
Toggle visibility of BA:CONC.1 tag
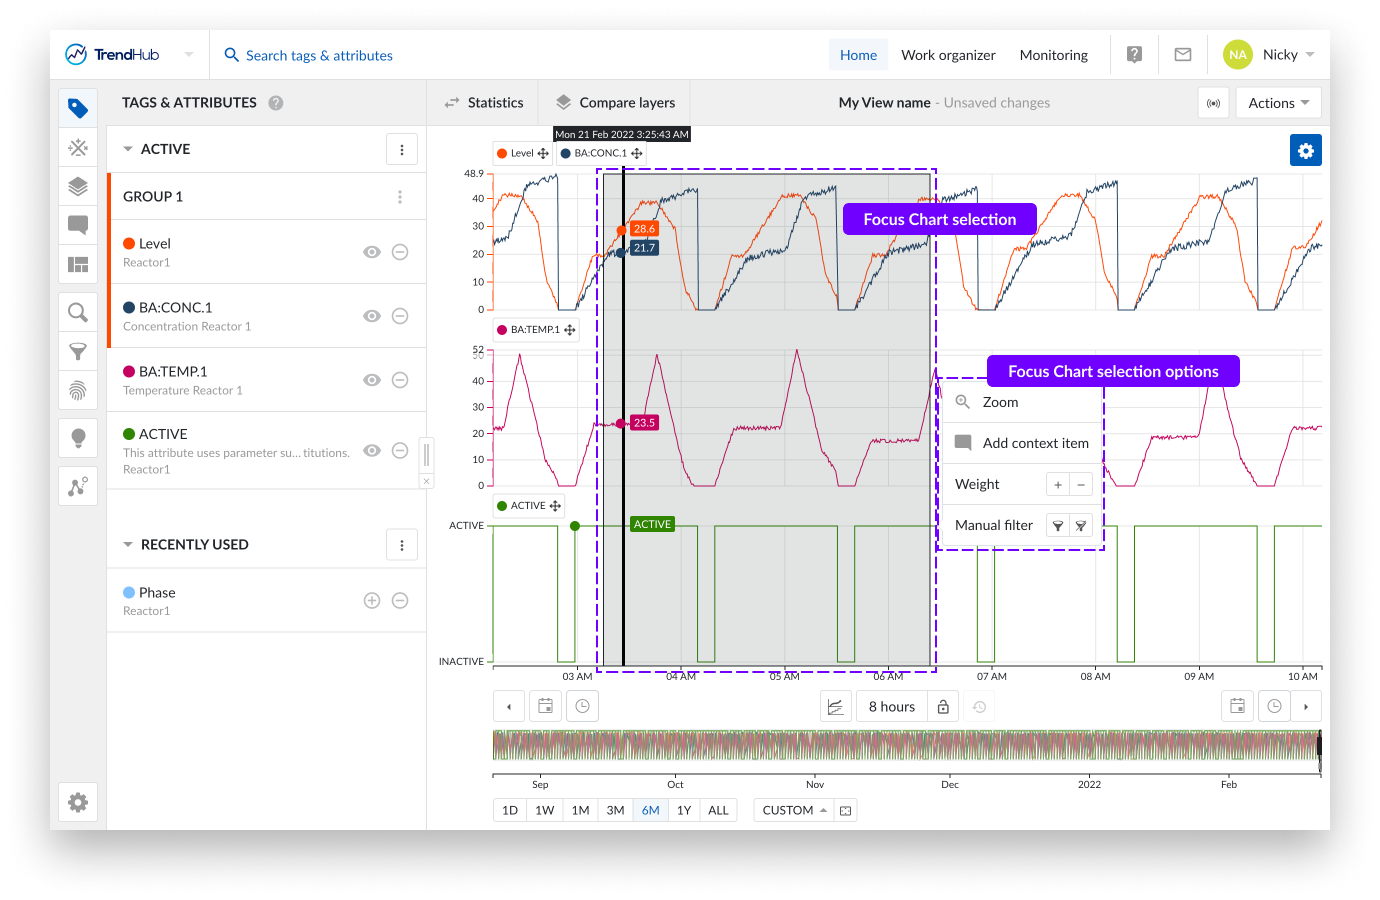[x=371, y=316]
